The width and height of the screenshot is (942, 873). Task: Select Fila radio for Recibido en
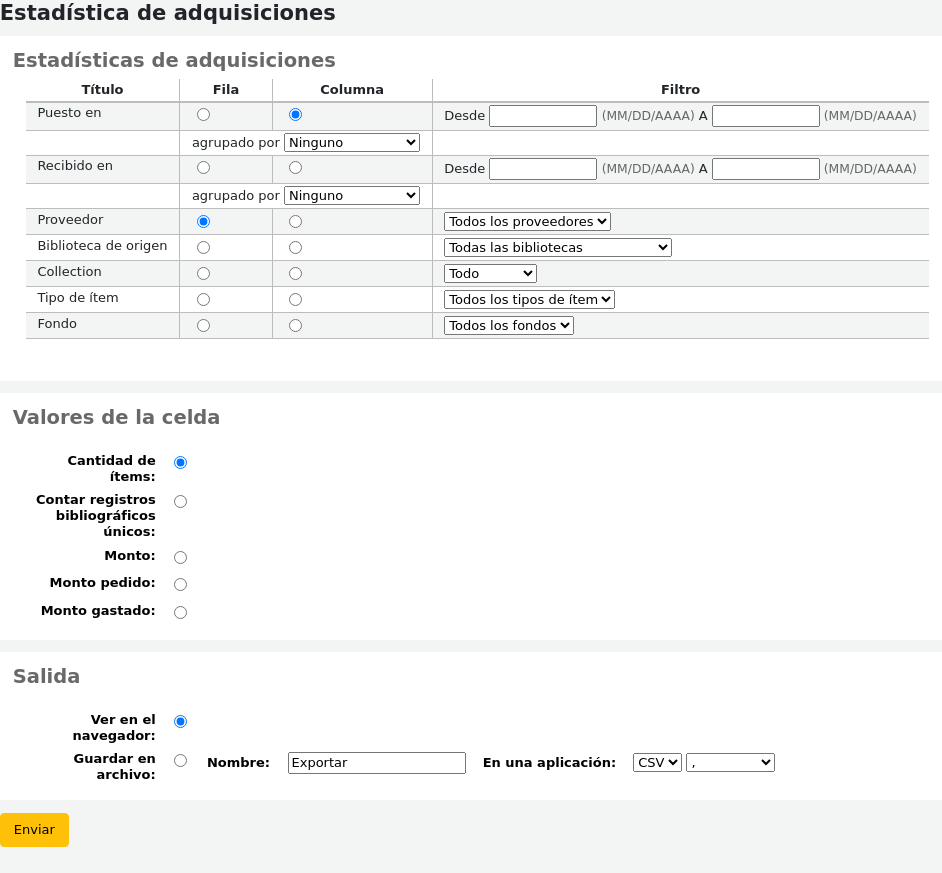pos(204,168)
